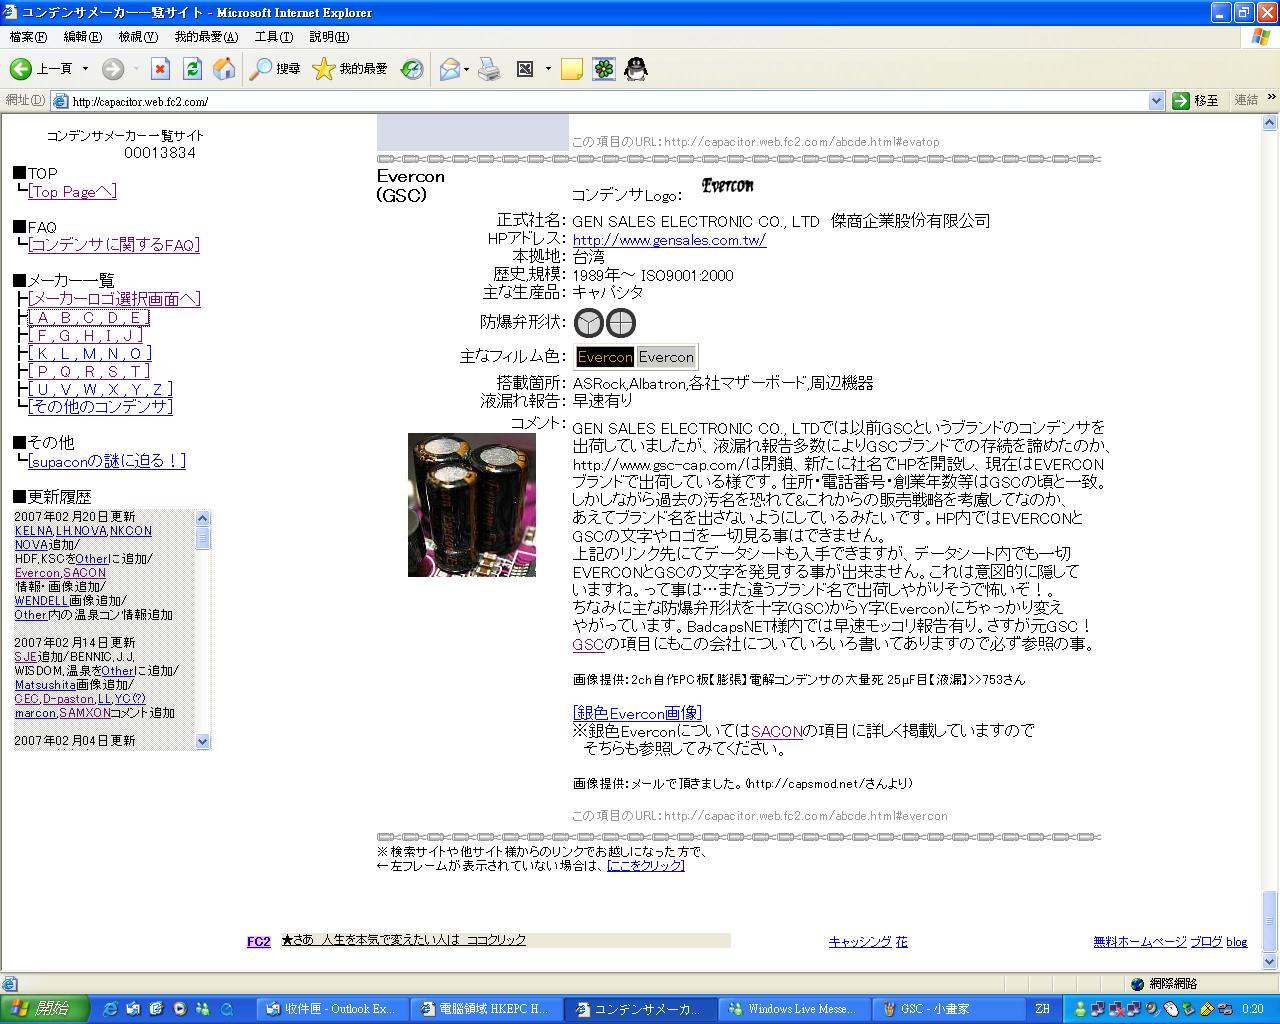Switch to the Windows Live Messenger taskbar window

(x=794, y=1009)
